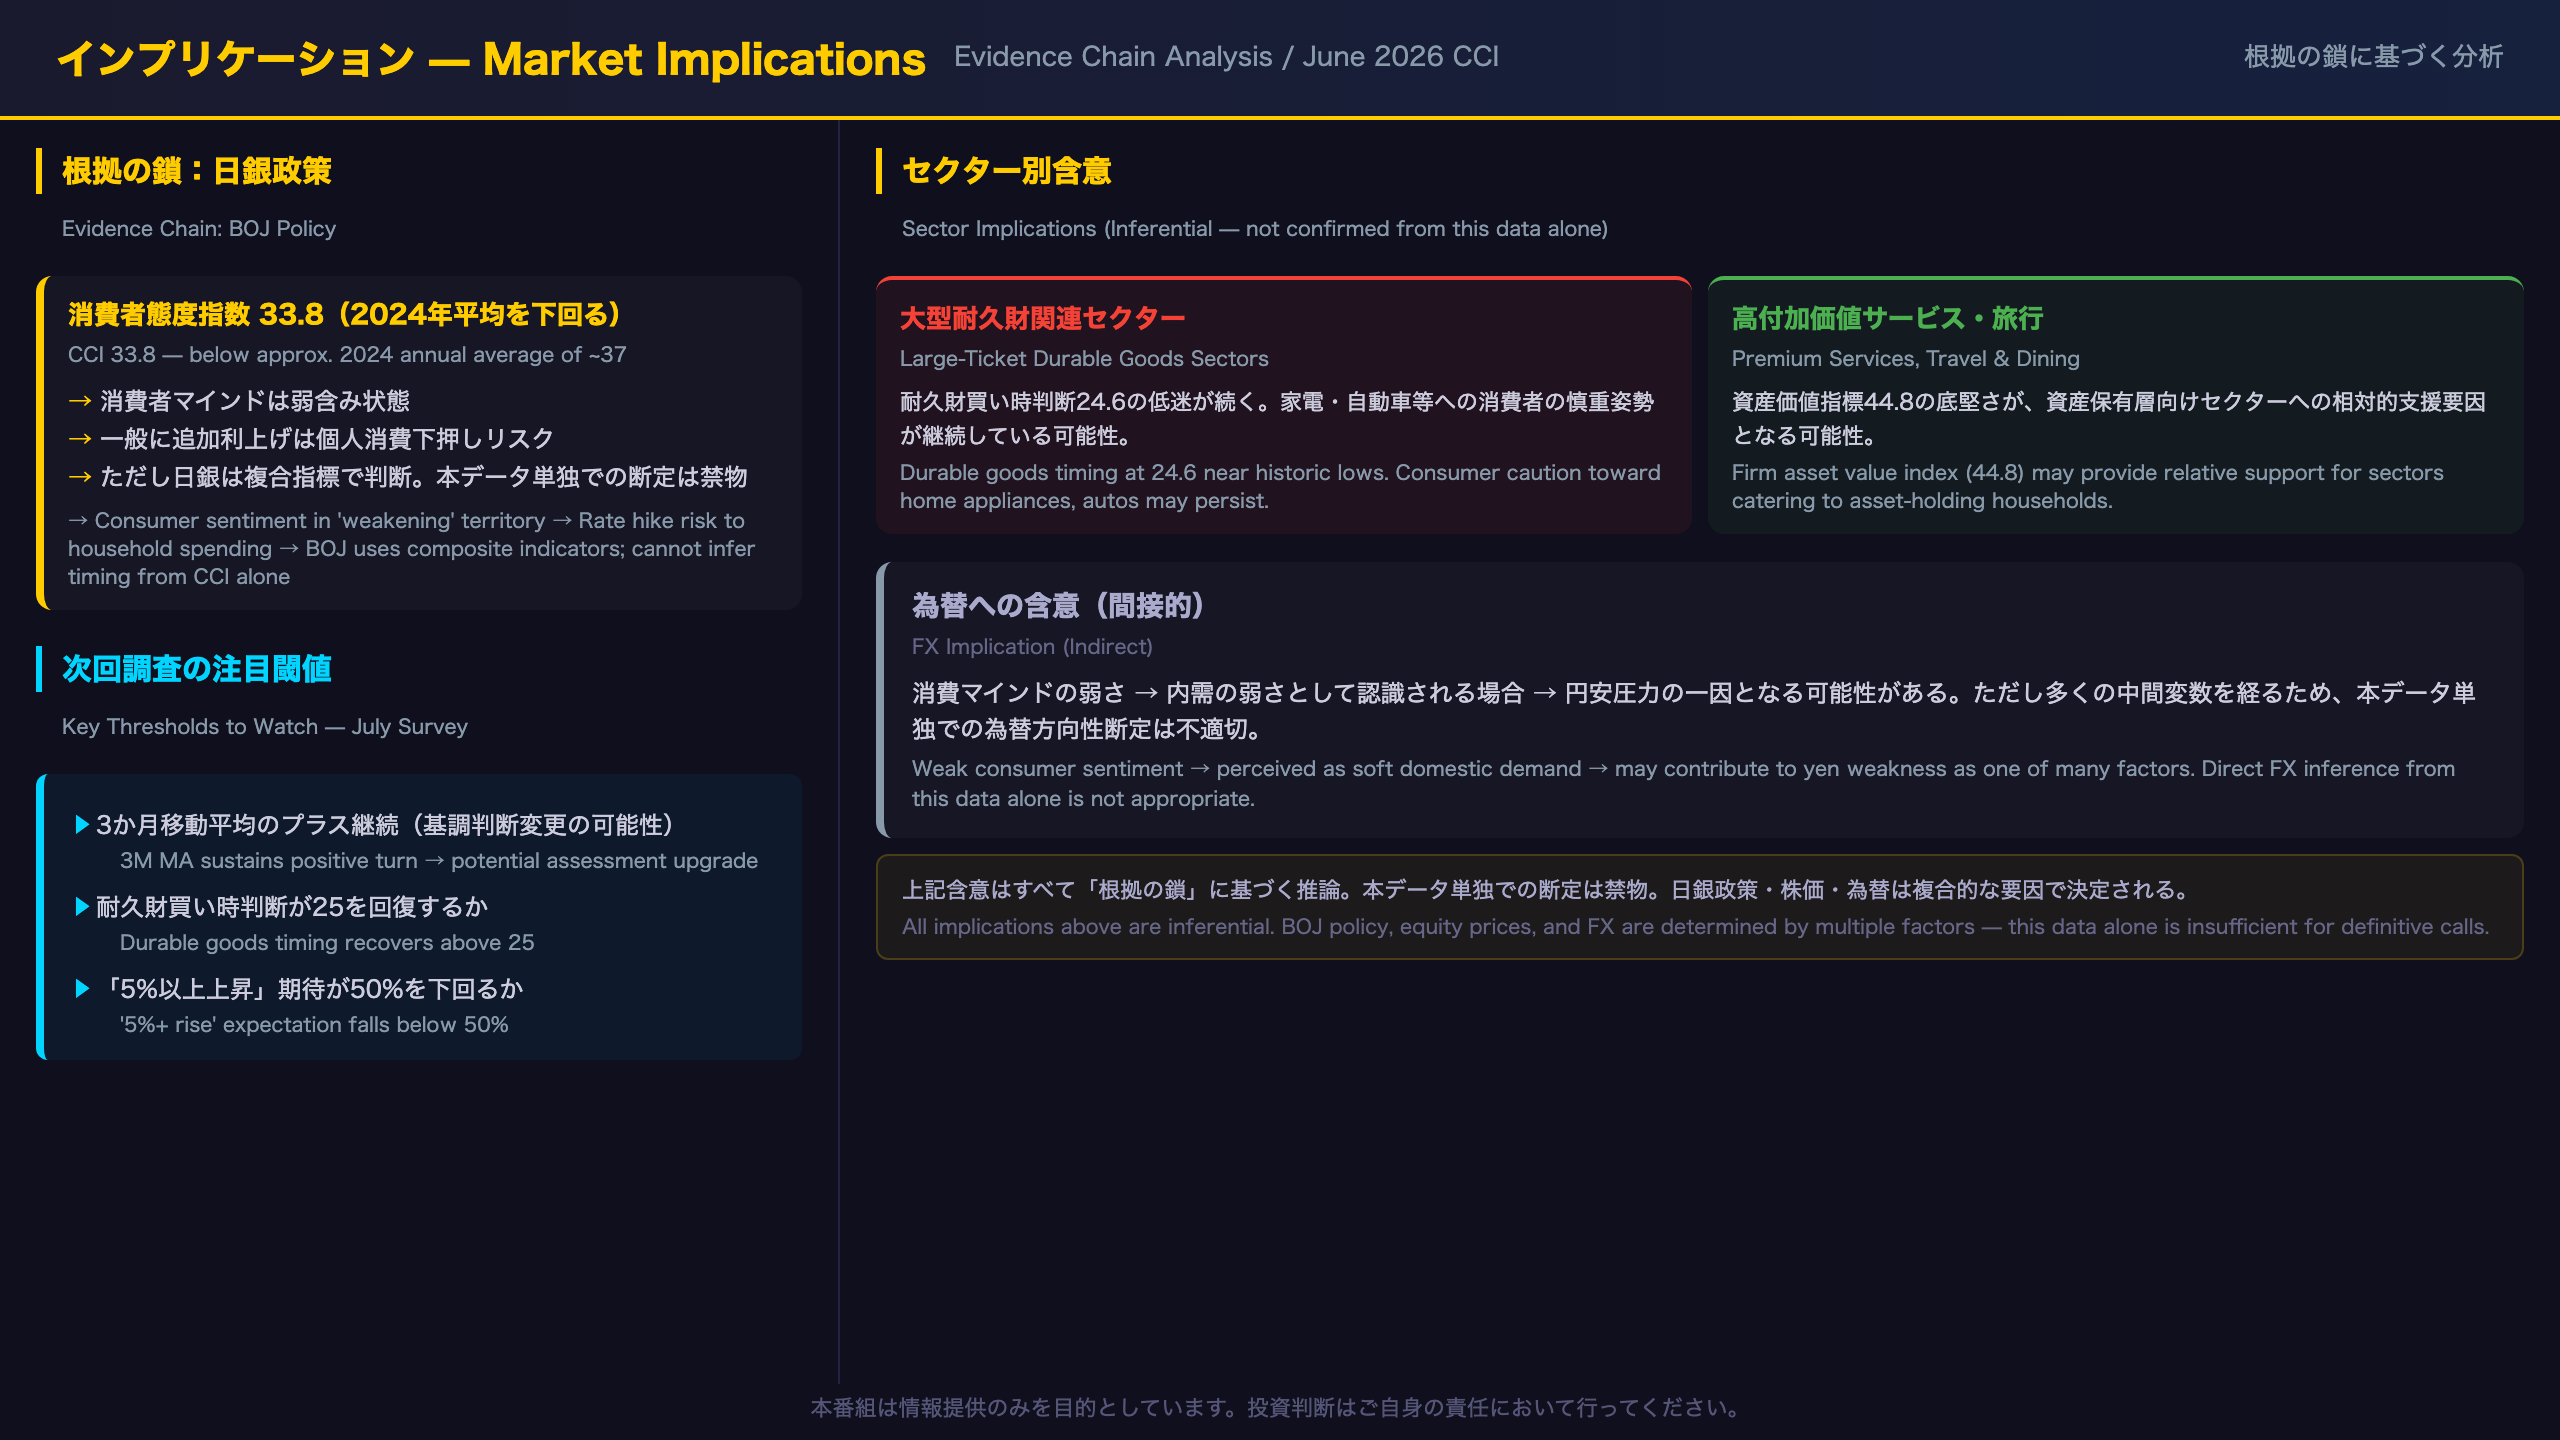Click 'Sector Implications (Inferential' subheading
This screenshot has width=2560, height=1440.
click(1255, 229)
